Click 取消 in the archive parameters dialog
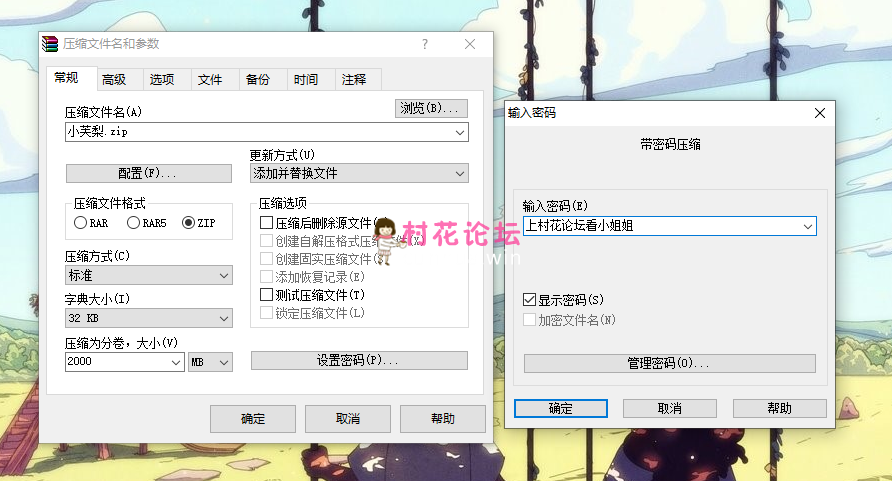The image size is (892, 481). 348,419
